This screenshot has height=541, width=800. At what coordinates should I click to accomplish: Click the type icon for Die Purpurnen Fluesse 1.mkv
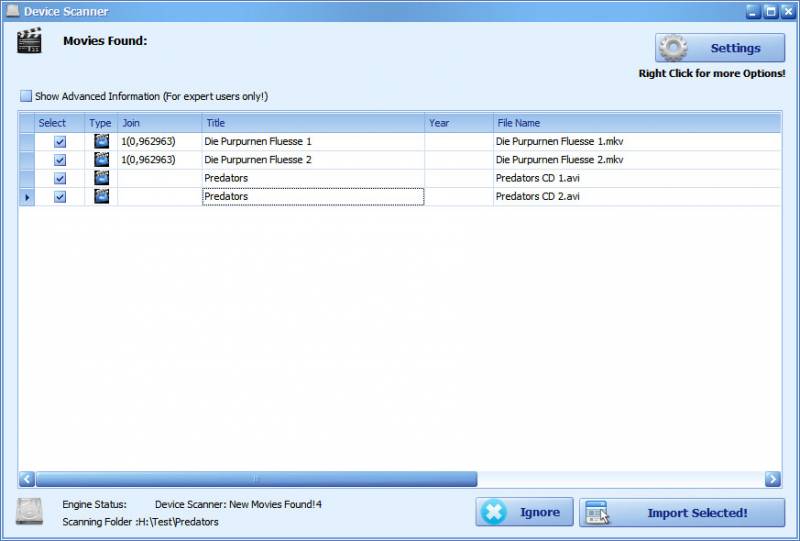tap(102, 141)
